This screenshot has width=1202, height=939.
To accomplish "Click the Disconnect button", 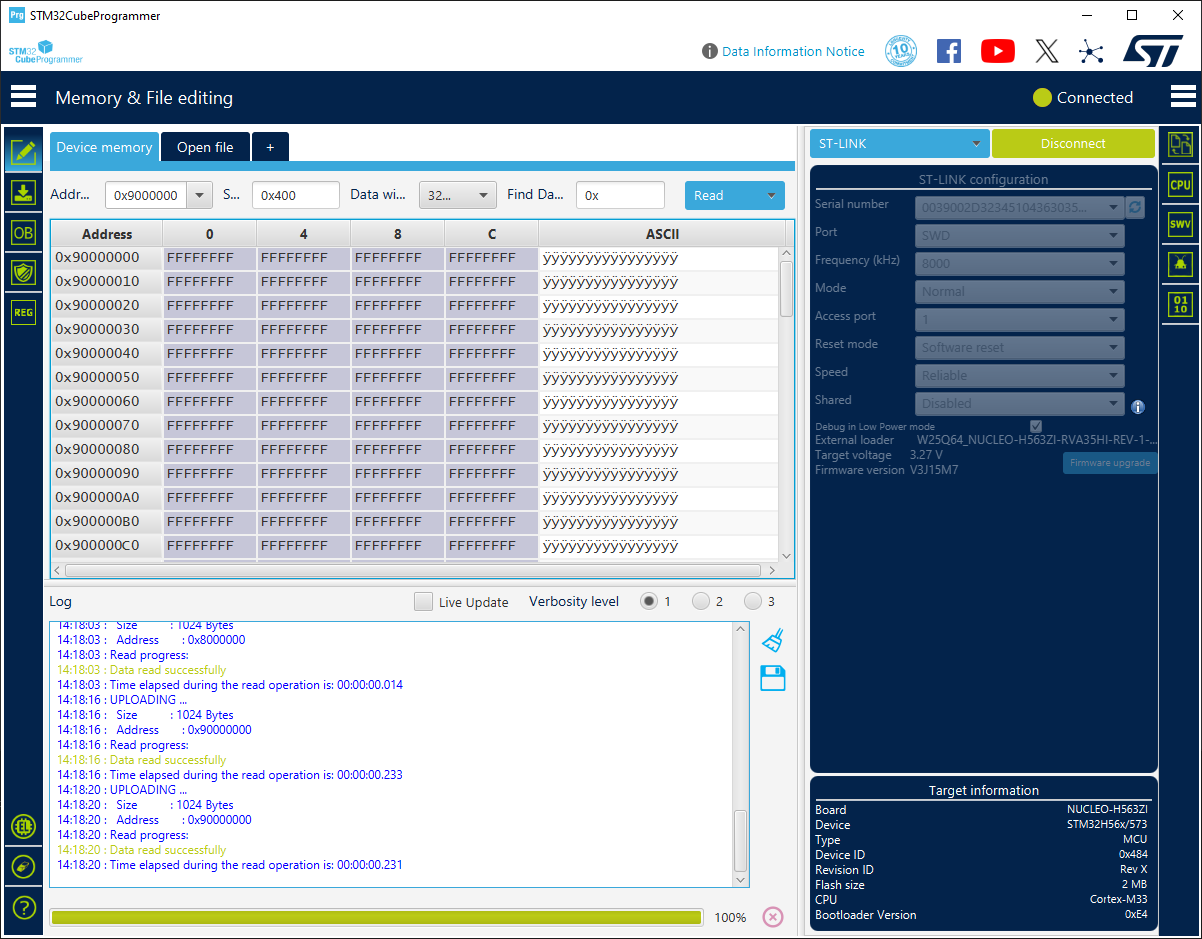I will pyautogui.click(x=1073, y=143).
